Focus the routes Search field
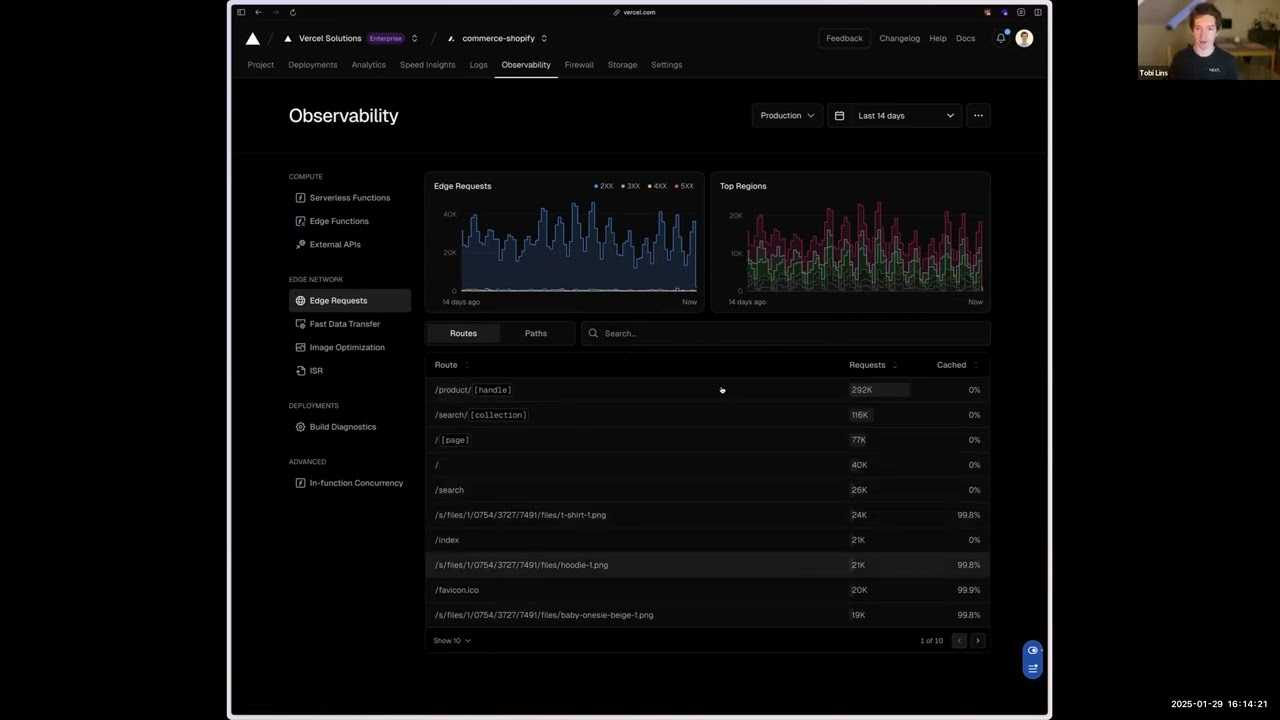 [786, 333]
